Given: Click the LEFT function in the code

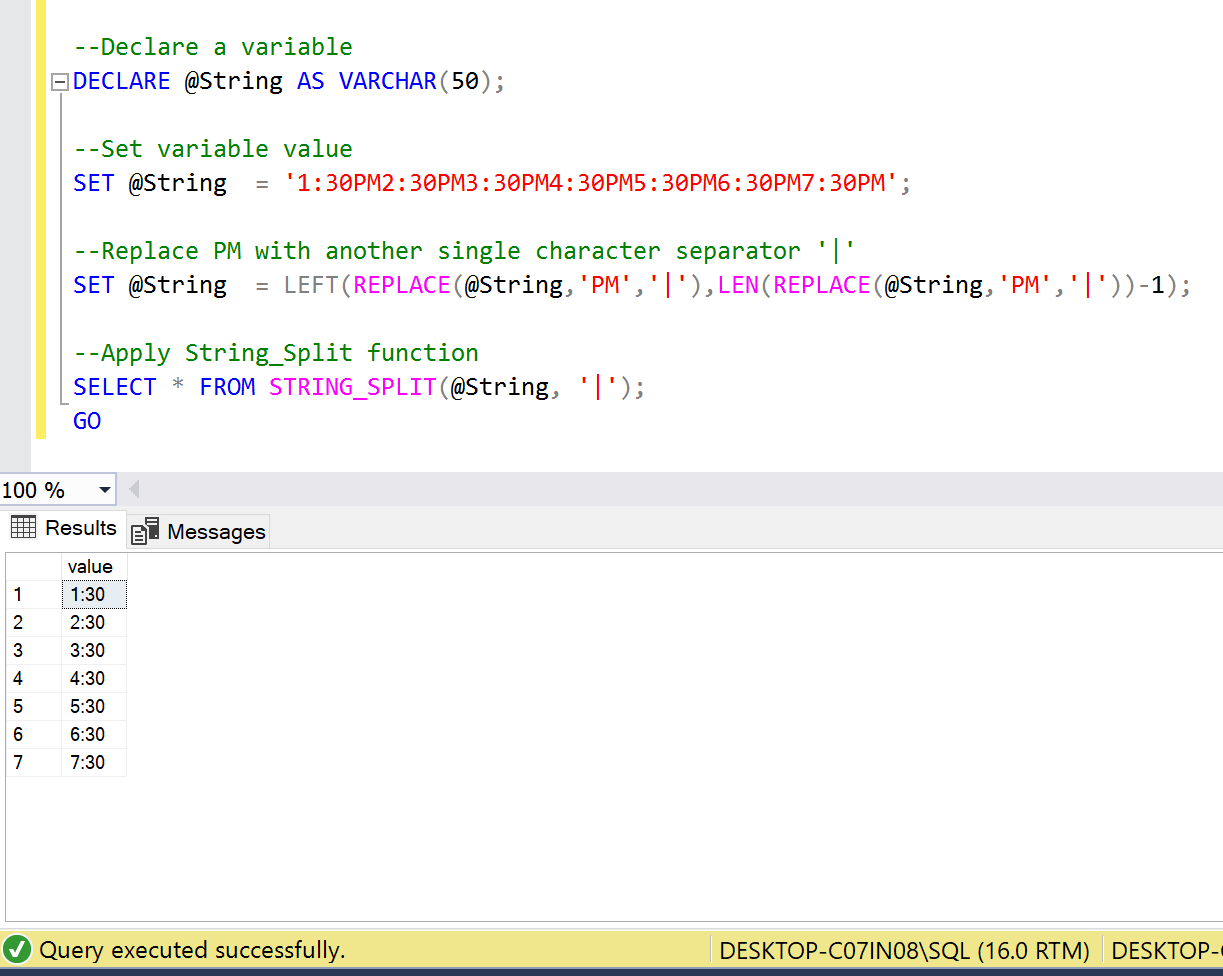Looking at the screenshot, I should (x=311, y=285).
